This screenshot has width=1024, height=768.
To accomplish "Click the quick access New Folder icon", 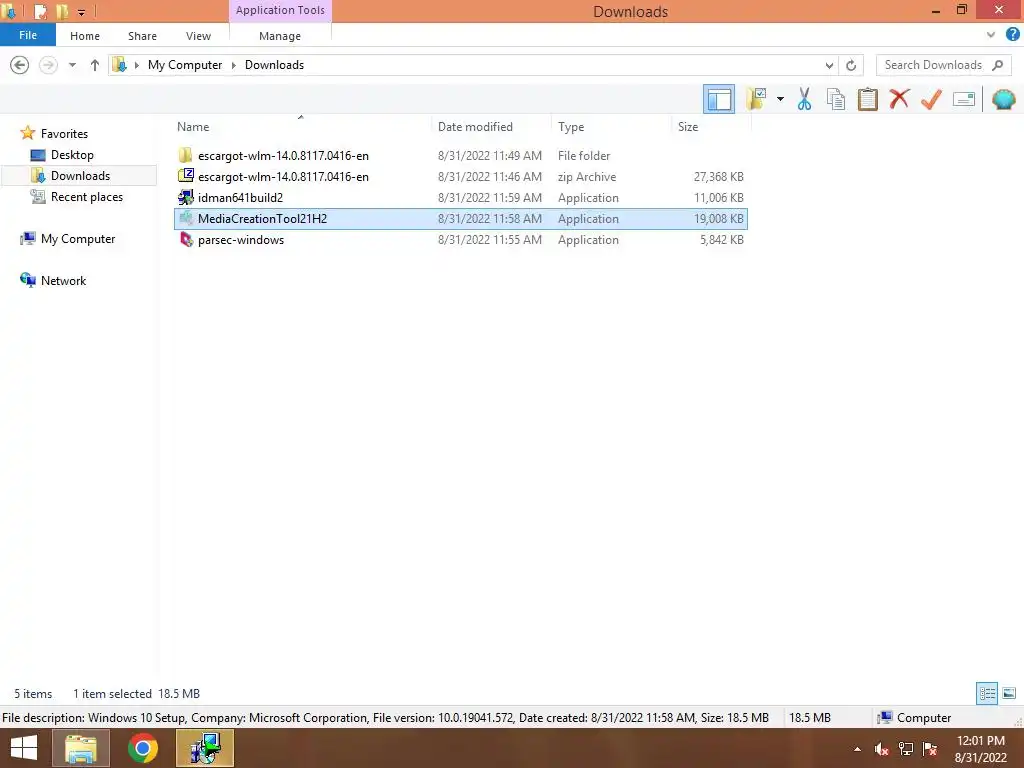I will click(62, 12).
